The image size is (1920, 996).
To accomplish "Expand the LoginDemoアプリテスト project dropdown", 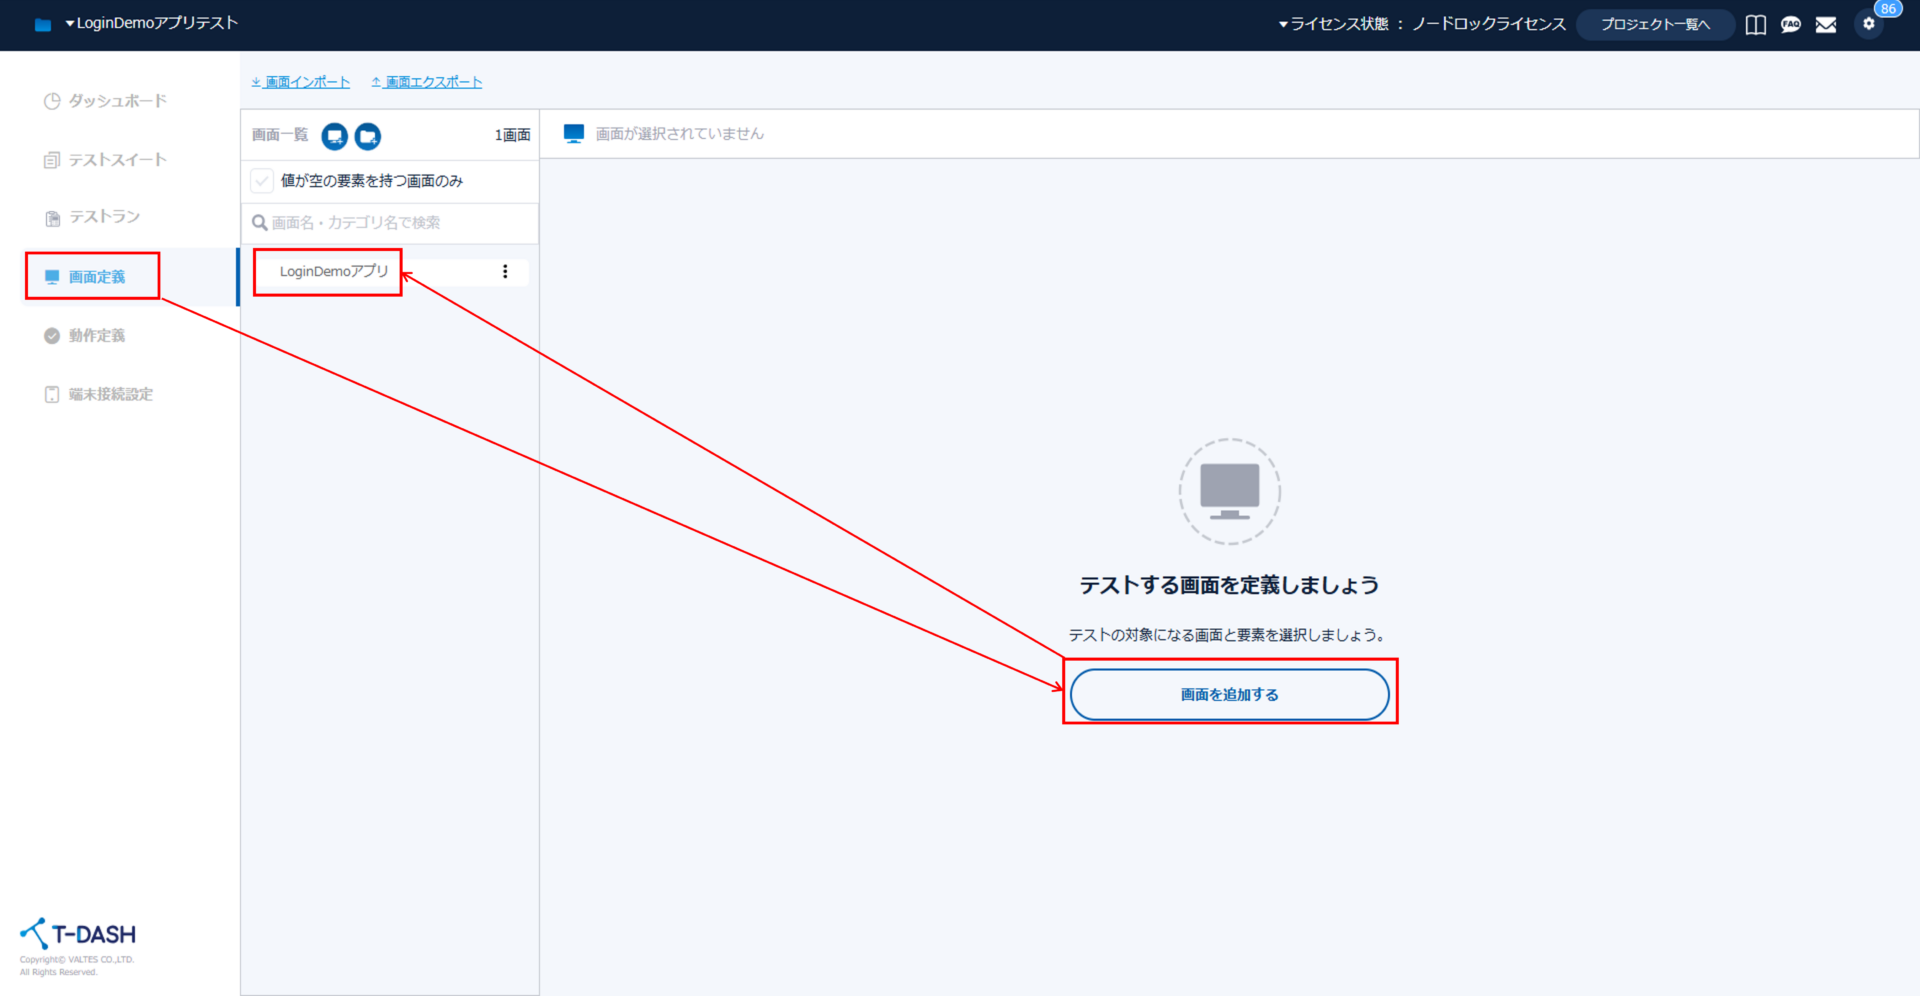I will pos(151,23).
